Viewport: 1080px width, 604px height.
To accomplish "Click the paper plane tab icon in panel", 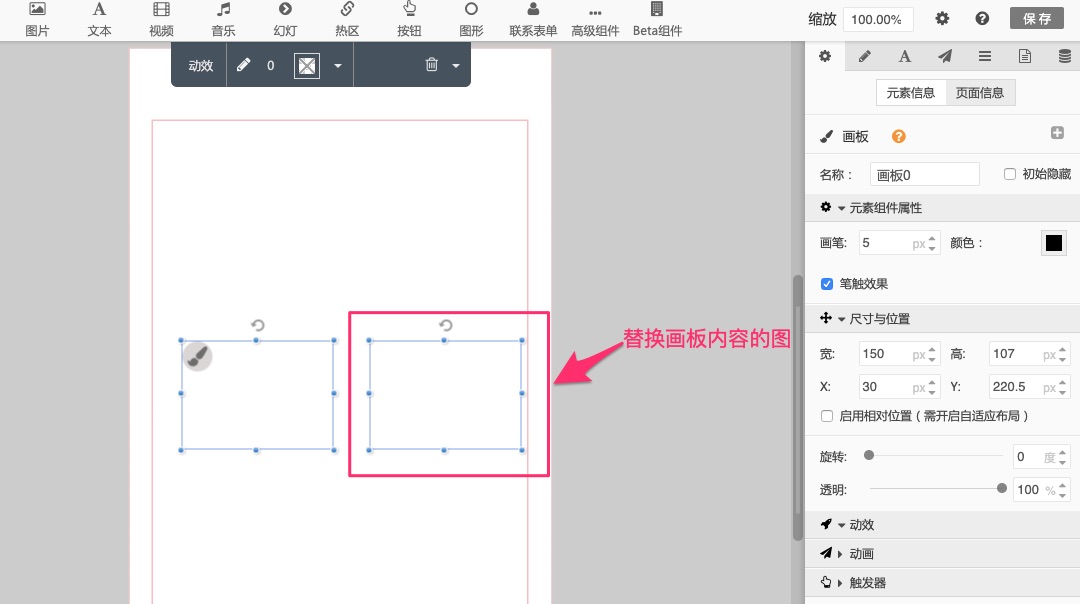I will 944,56.
